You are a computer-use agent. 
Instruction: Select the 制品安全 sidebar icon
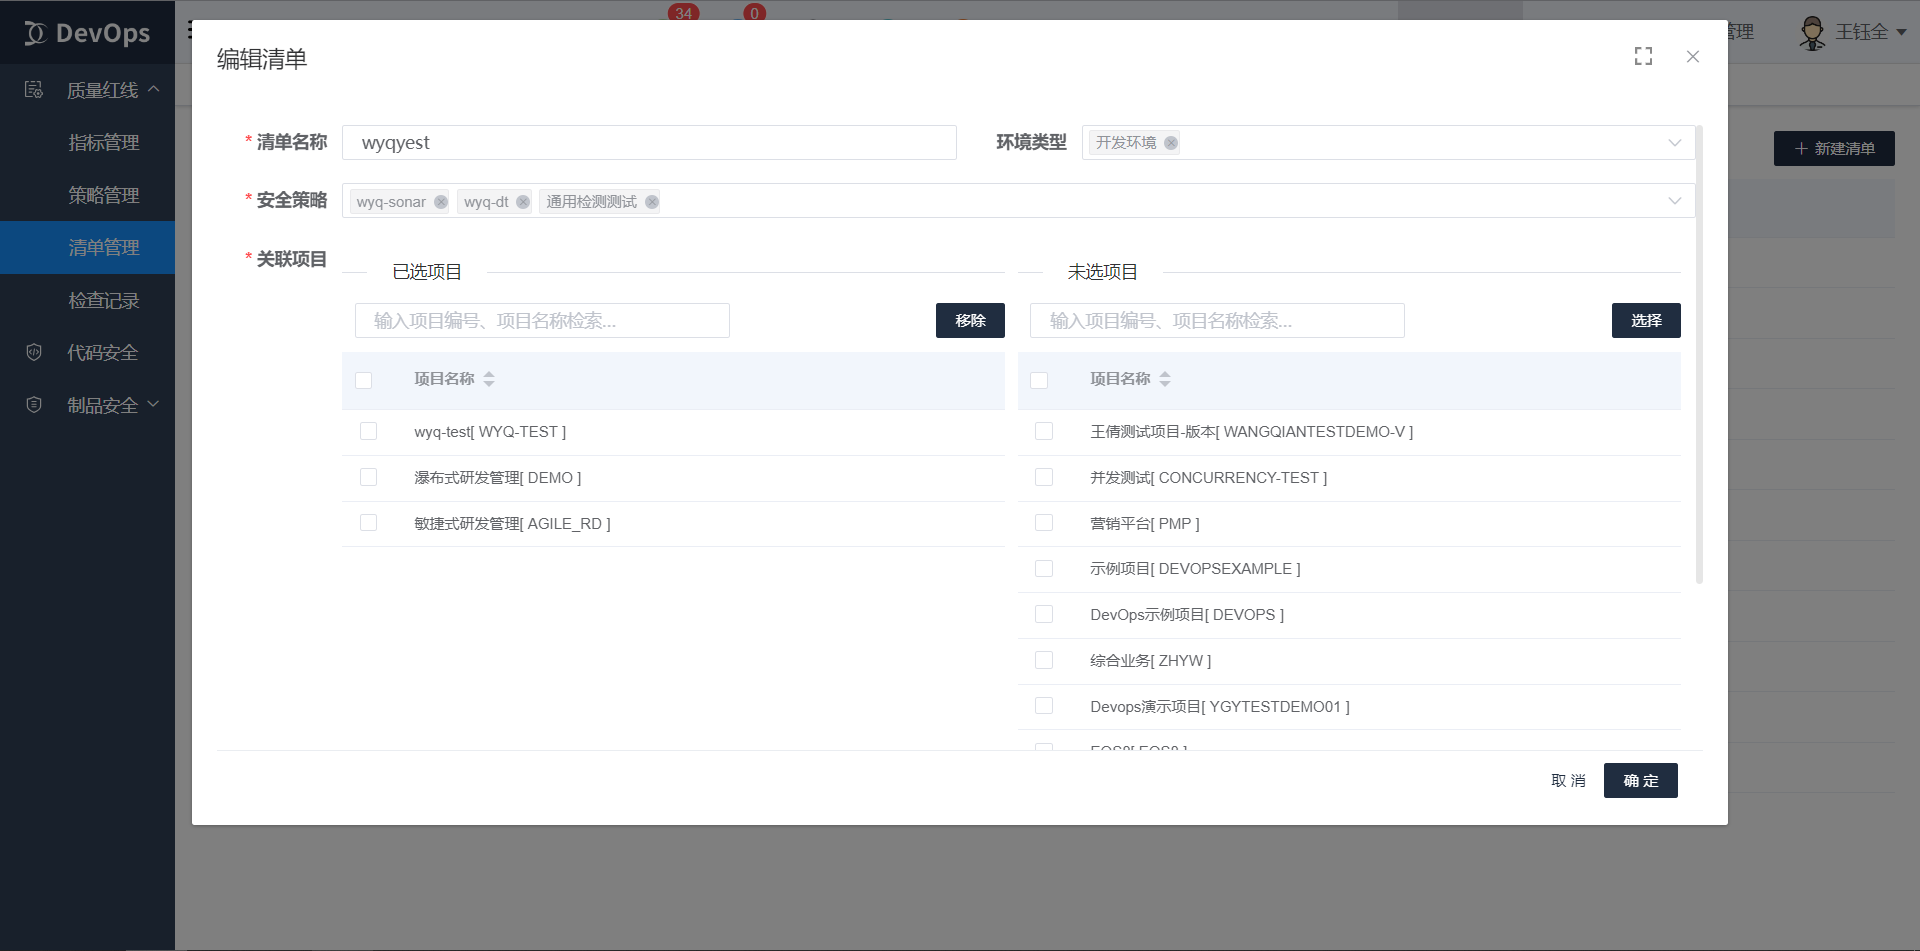coord(33,404)
